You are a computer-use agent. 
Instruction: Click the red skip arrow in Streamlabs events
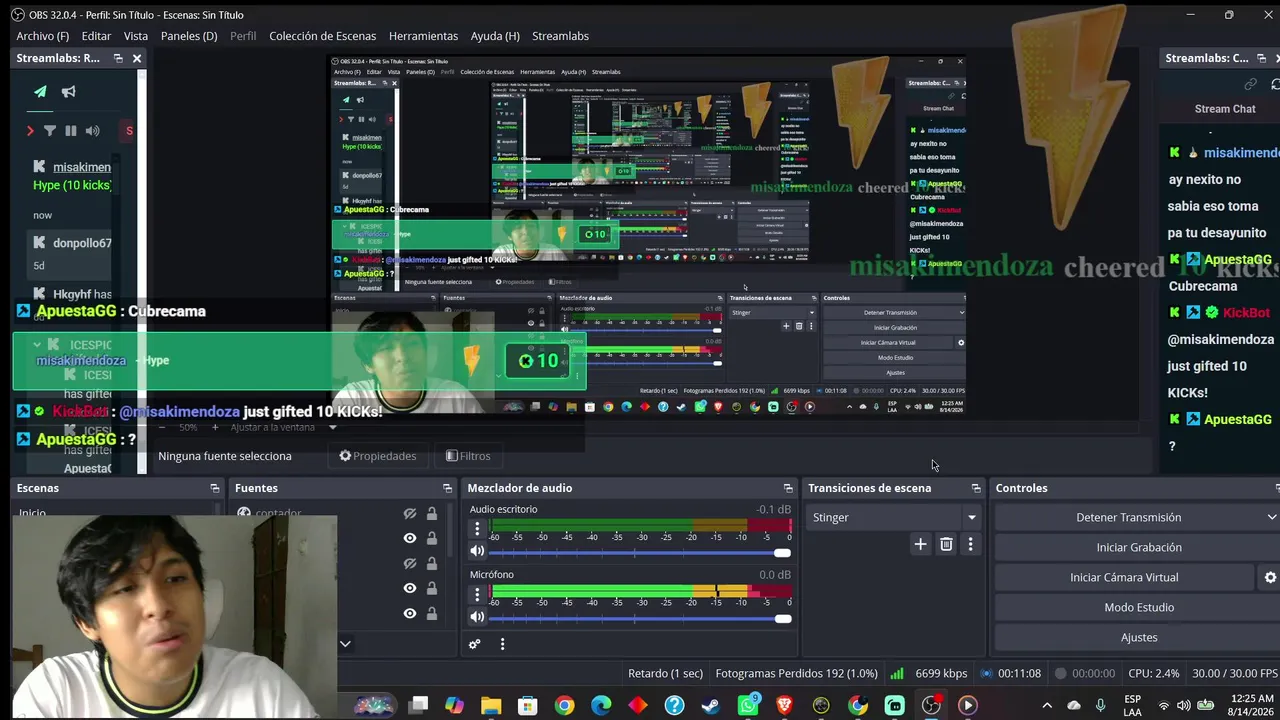click(x=30, y=131)
